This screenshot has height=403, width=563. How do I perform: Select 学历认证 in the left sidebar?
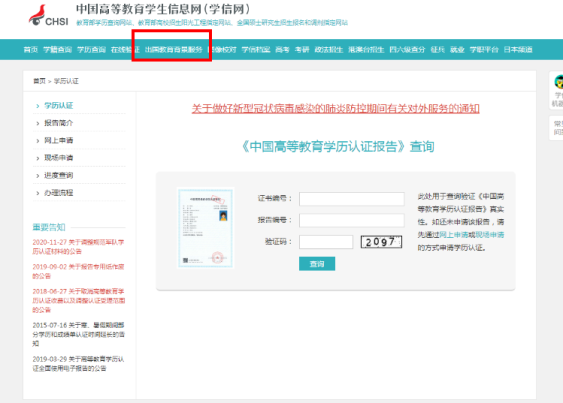click(59, 106)
